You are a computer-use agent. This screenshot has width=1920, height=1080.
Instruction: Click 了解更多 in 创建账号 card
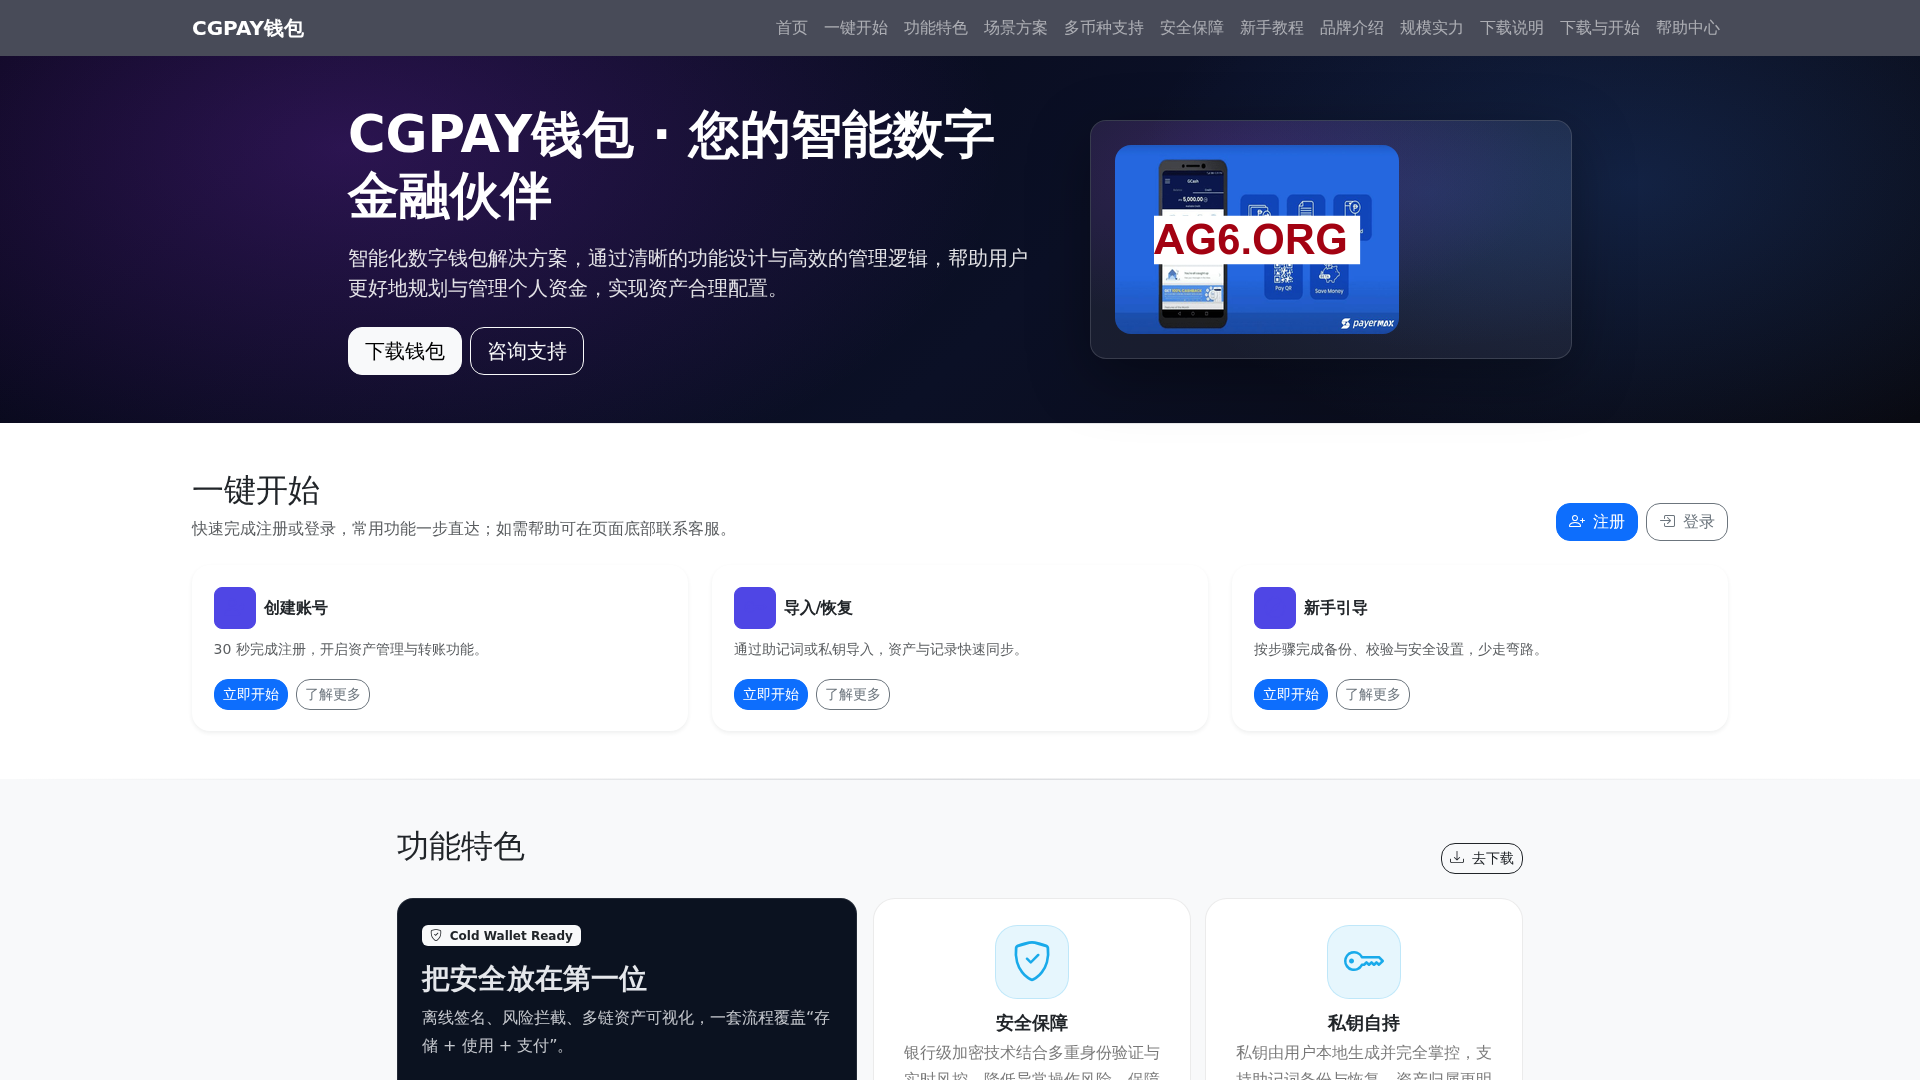tap(333, 694)
